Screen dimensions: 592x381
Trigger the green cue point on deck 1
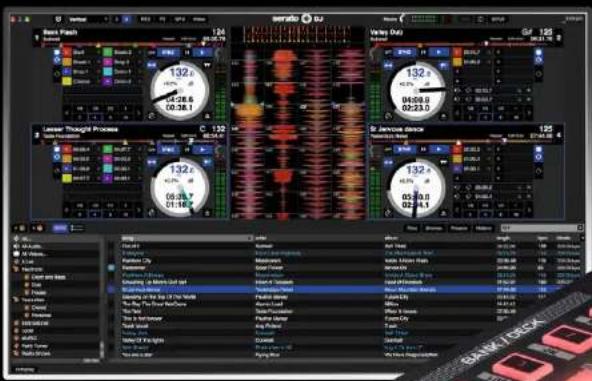coord(108,52)
